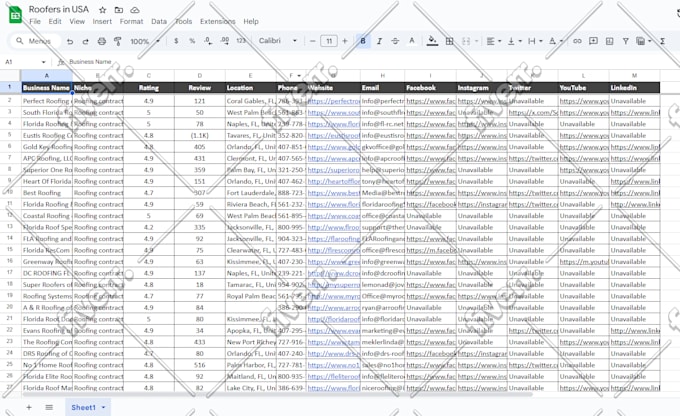Open the Help menu
Viewport: 680px width, 416px height.
pyautogui.click(x=251, y=21)
